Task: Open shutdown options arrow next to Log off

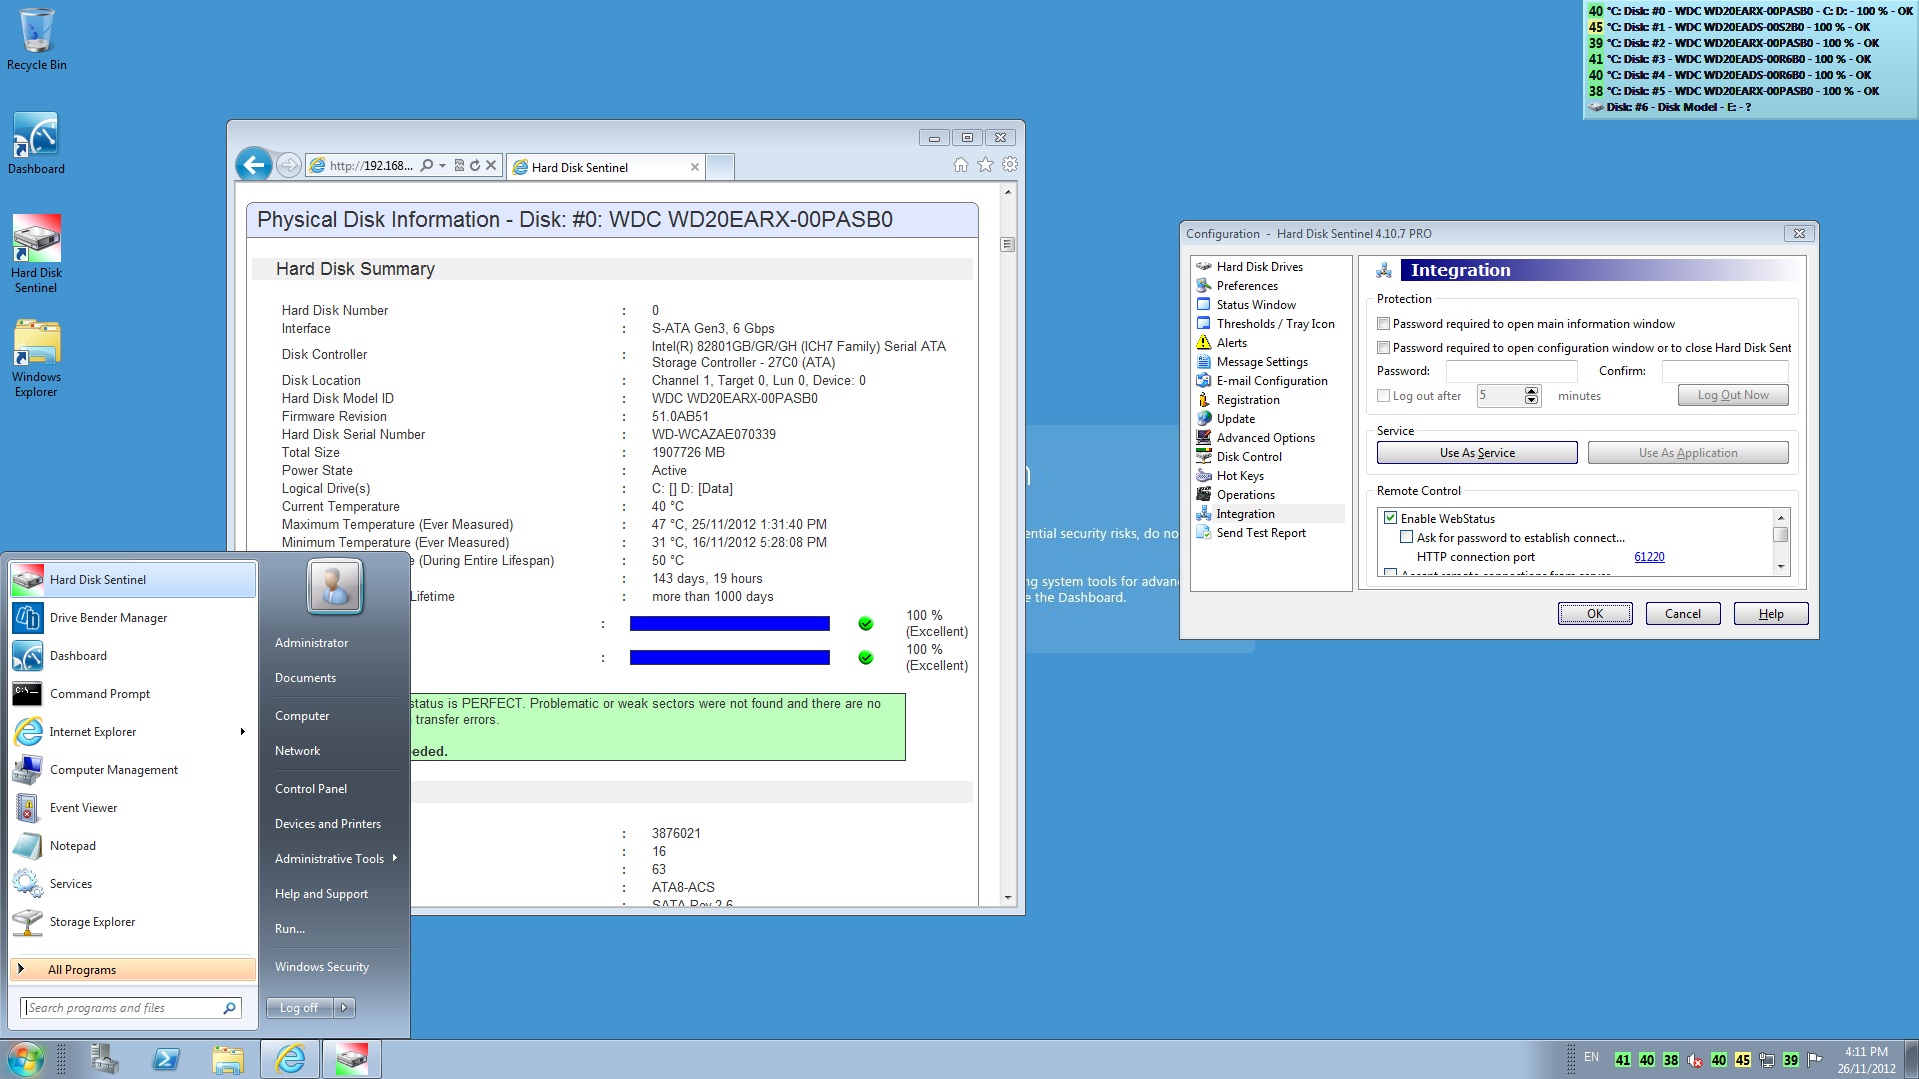Action: [344, 1008]
